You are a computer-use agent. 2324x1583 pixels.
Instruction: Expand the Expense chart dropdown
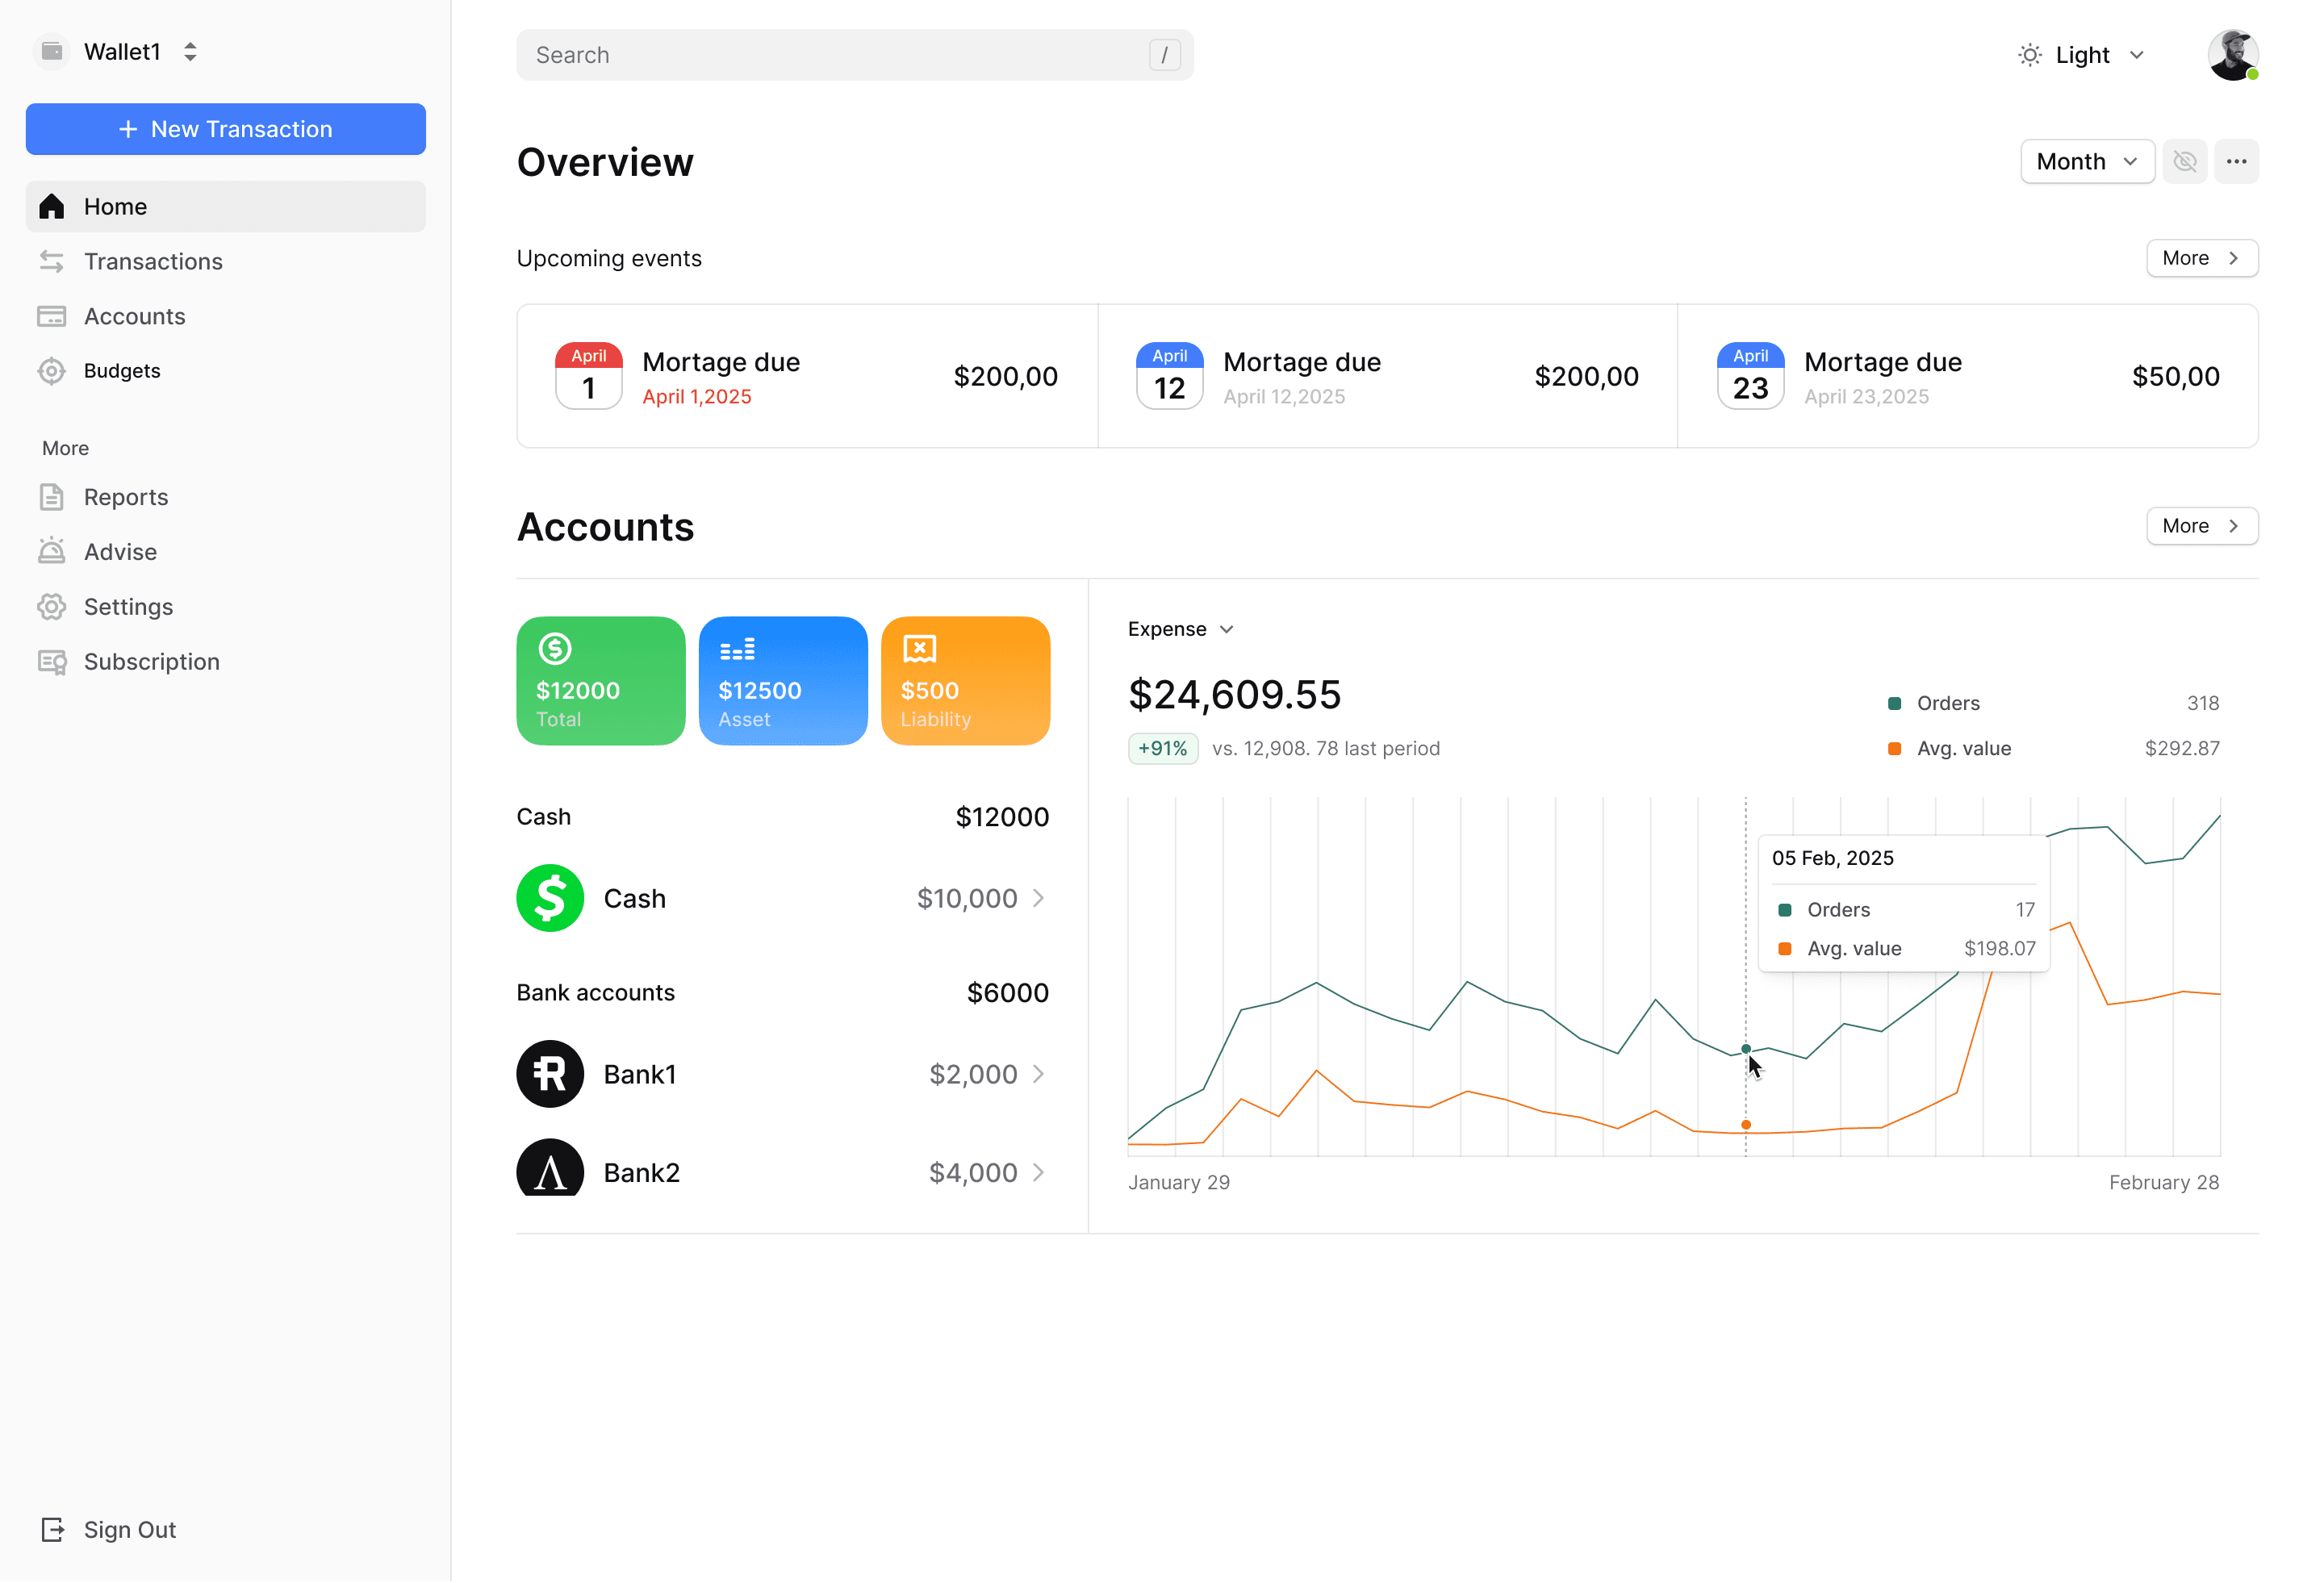tap(1180, 629)
